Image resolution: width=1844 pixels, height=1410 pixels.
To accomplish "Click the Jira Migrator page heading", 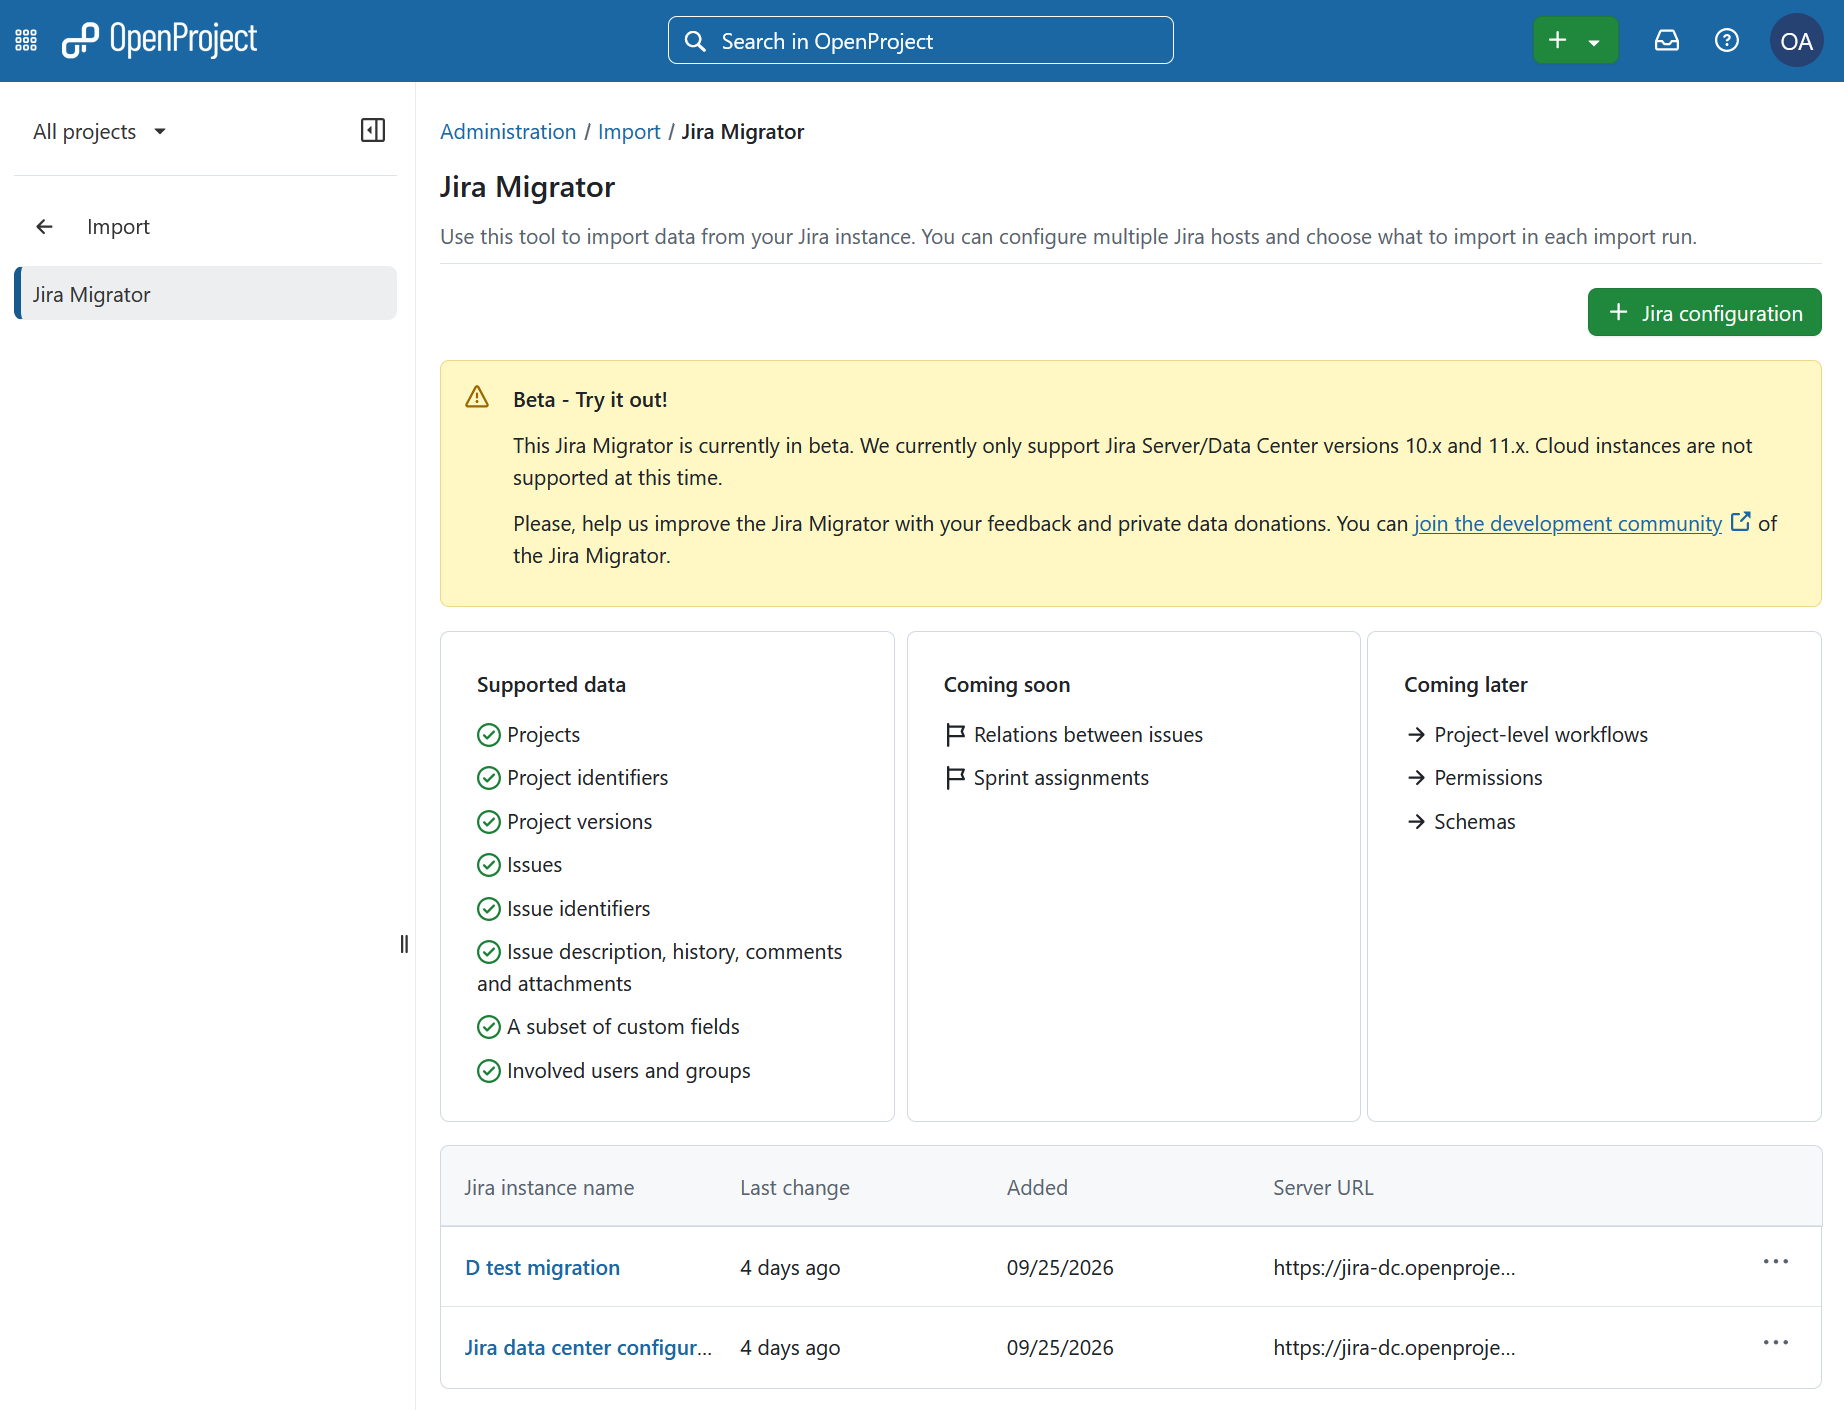I will 527,187.
